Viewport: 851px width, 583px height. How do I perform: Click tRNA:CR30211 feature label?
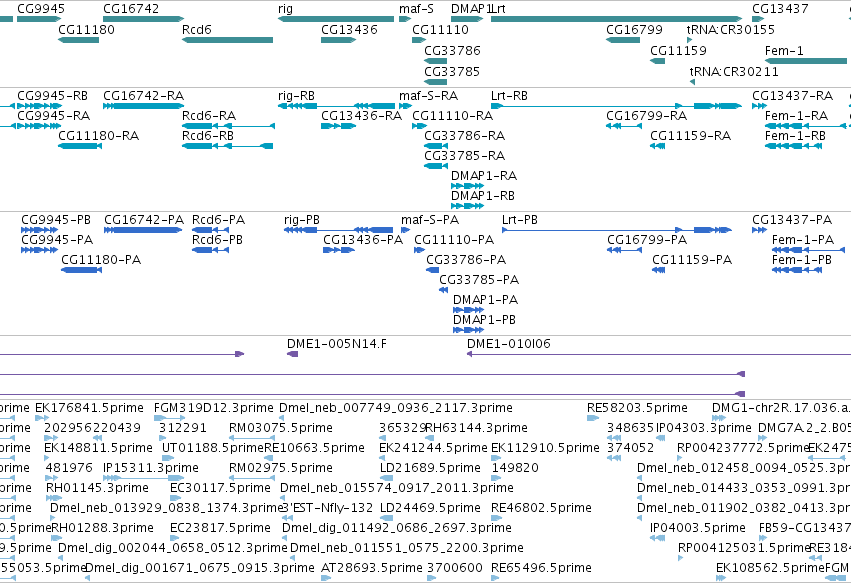coord(734,72)
